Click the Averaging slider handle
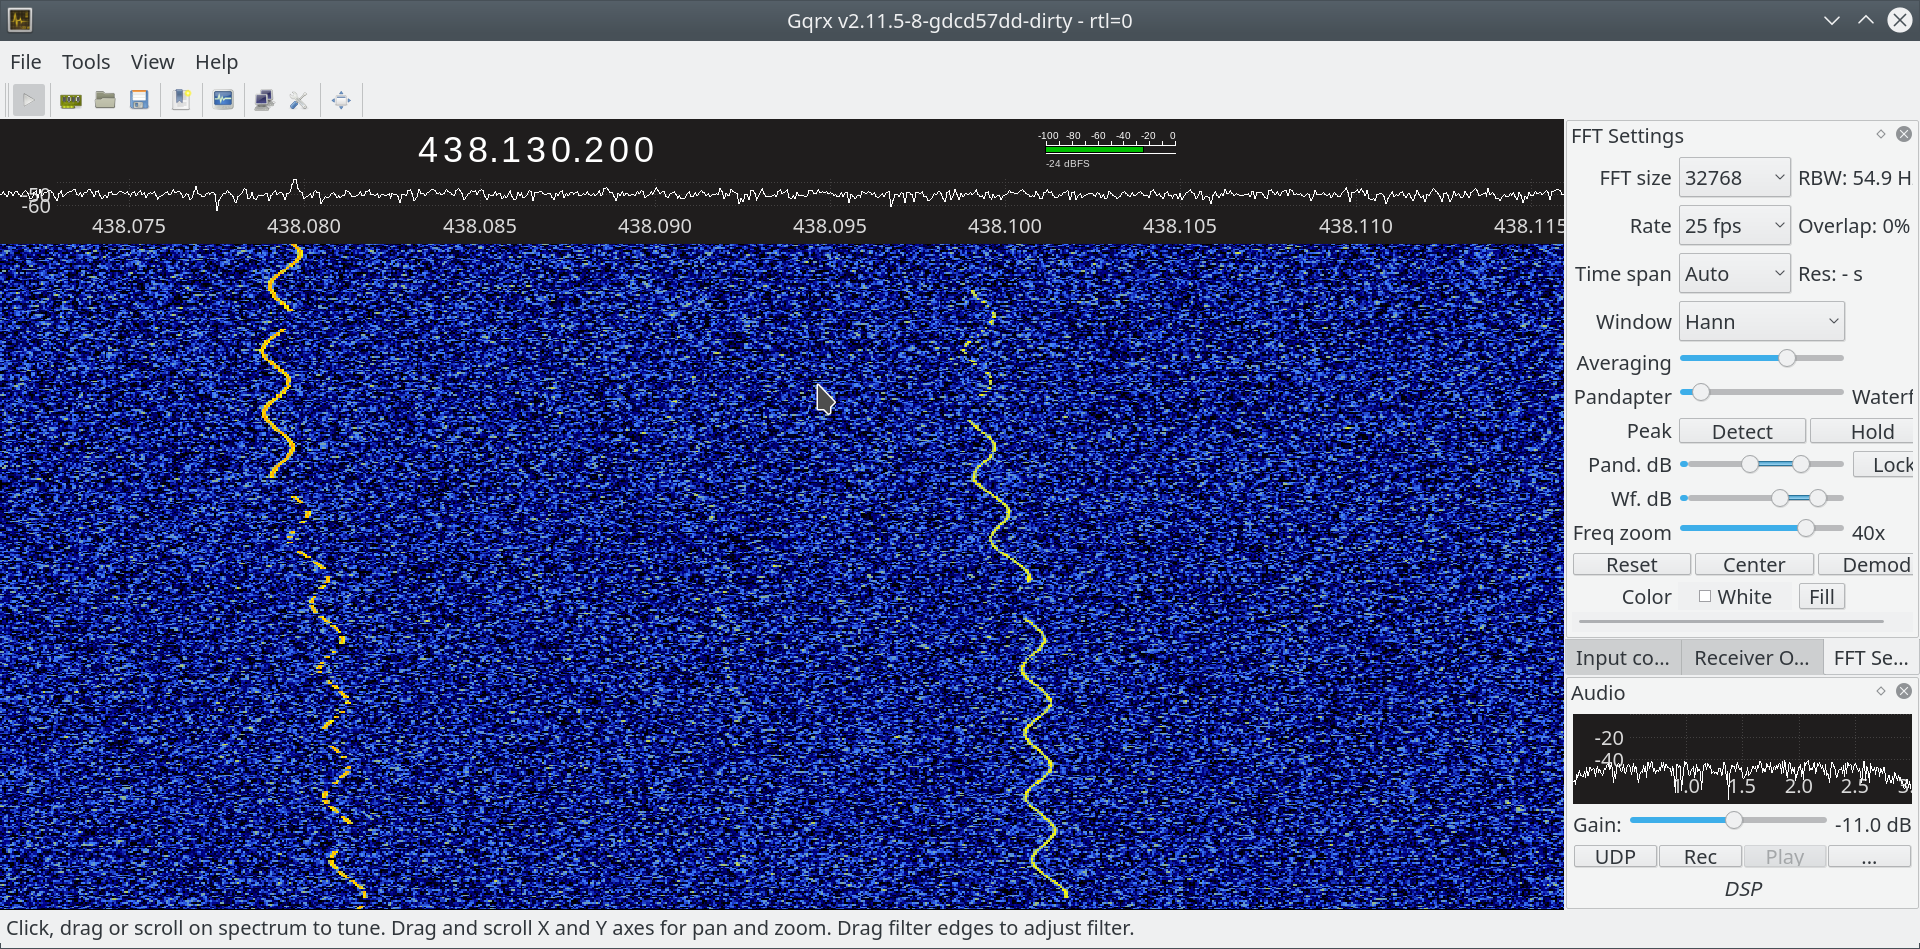The image size is (1920, 949). (x=1787, y=358)
